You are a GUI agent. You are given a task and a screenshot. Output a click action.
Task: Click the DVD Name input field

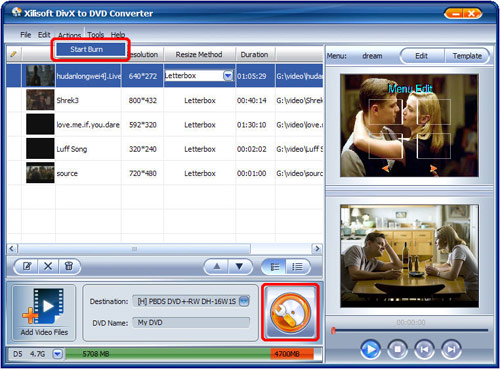pos(191,323)
